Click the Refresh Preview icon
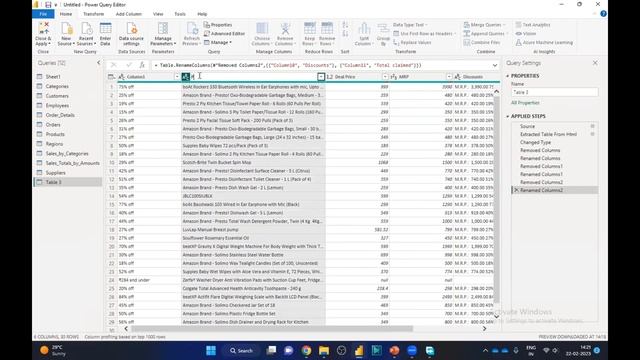The height and width of the screenshot is (360, 640). point(191,29)
